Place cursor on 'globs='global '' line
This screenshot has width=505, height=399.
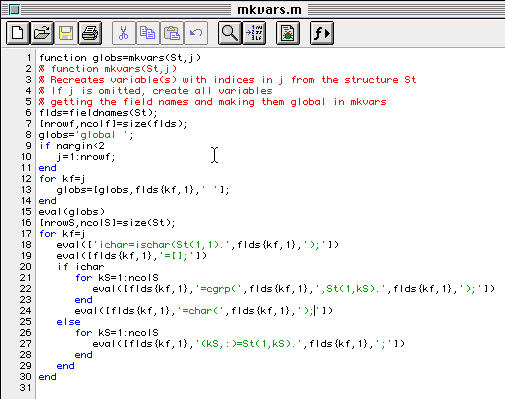pyautogui.click(x=86, y=135)
